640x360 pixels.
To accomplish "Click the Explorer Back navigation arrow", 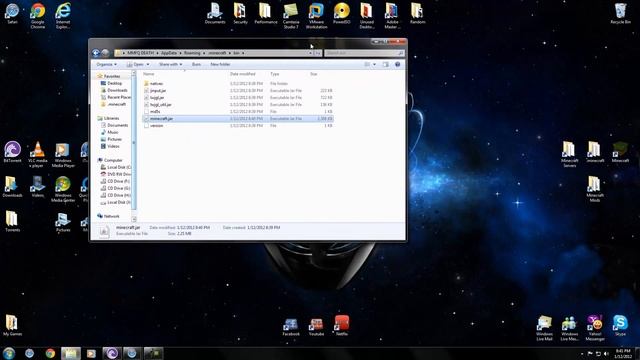I will [x=96, y=53].
